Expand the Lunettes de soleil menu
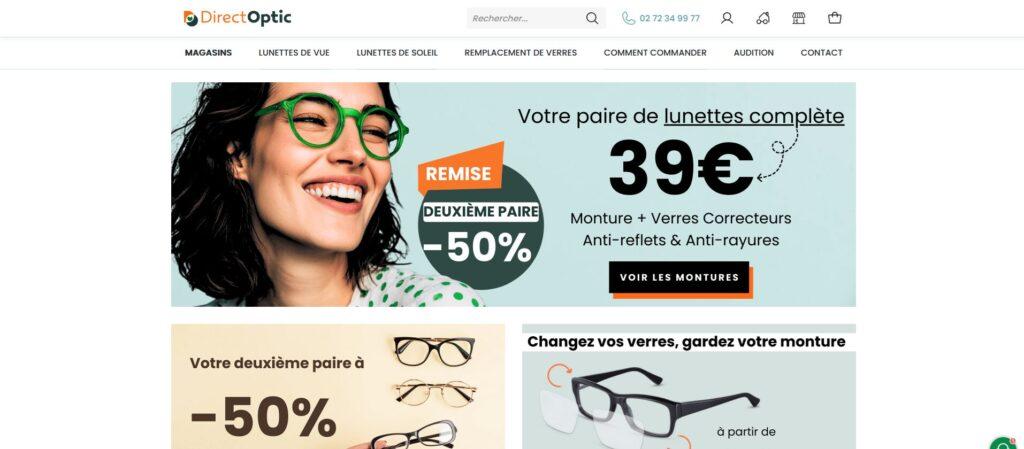Viewport: 1024px width, 449px height. (x=397, y=53)
